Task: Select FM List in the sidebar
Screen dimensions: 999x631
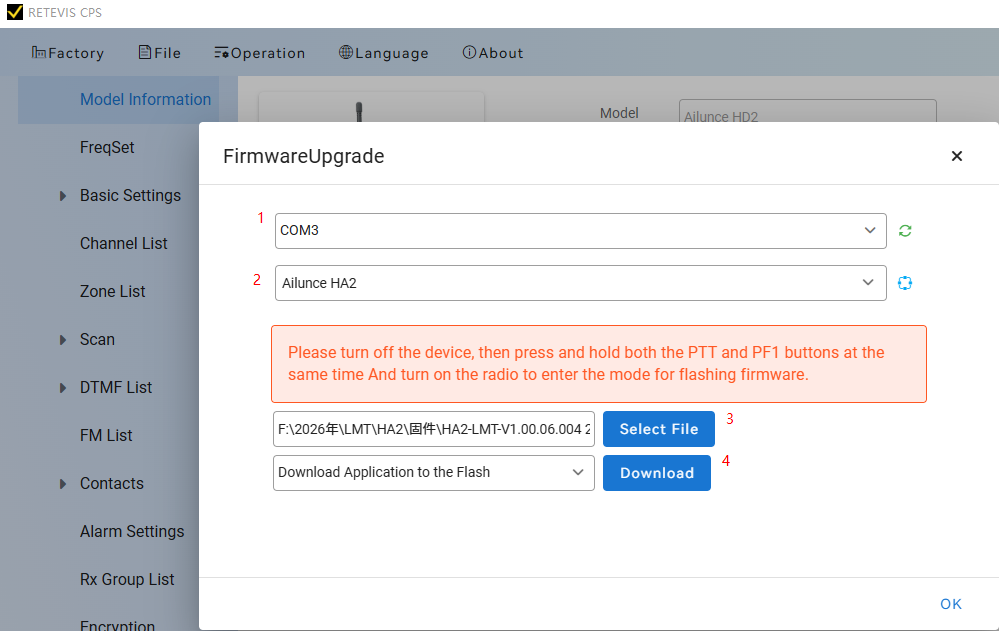Action: coord(106,435)
